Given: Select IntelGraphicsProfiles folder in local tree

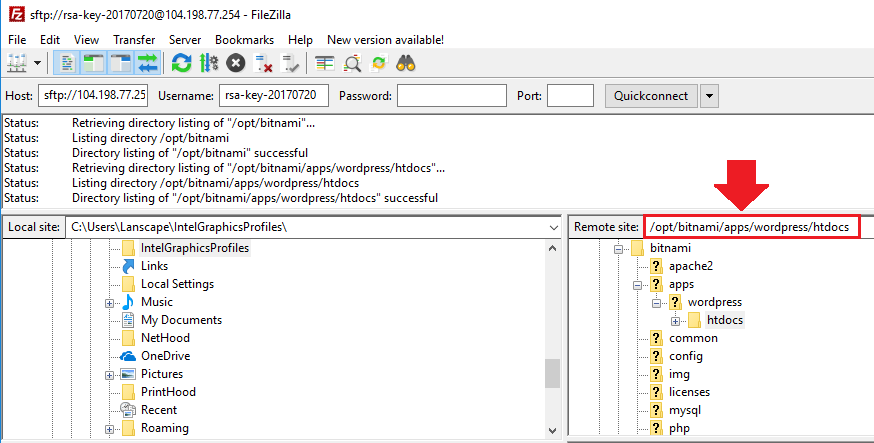Looking at the screenshot, I should pos(195,247).
